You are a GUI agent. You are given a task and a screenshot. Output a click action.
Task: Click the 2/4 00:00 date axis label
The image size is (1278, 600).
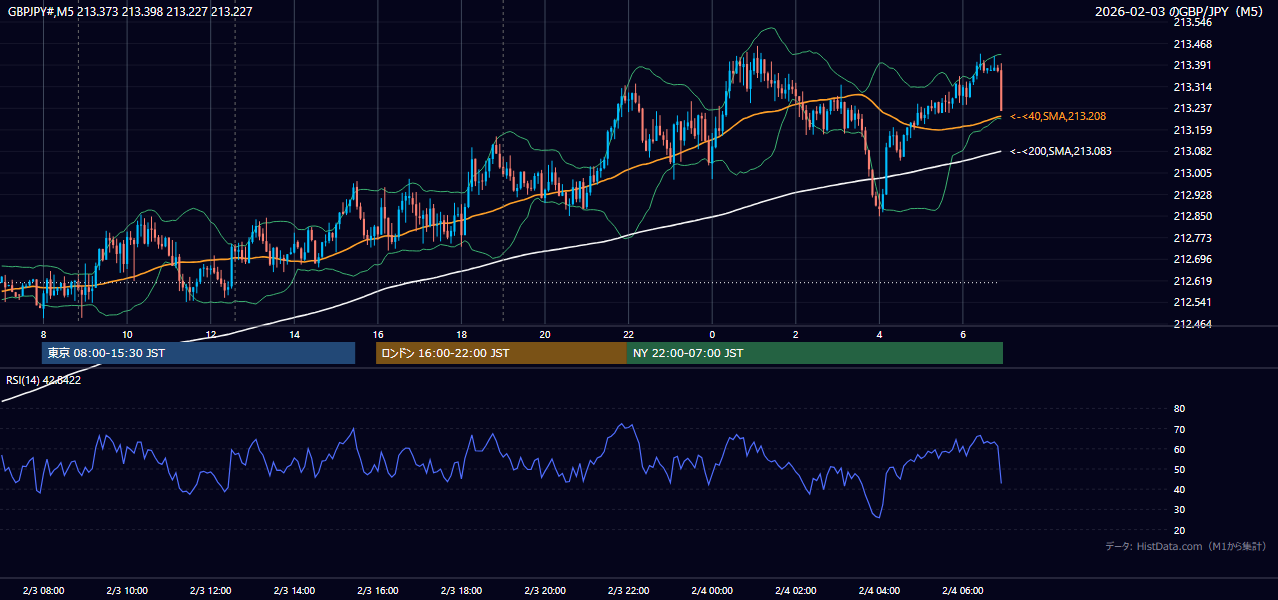click(x=712, y=591)
